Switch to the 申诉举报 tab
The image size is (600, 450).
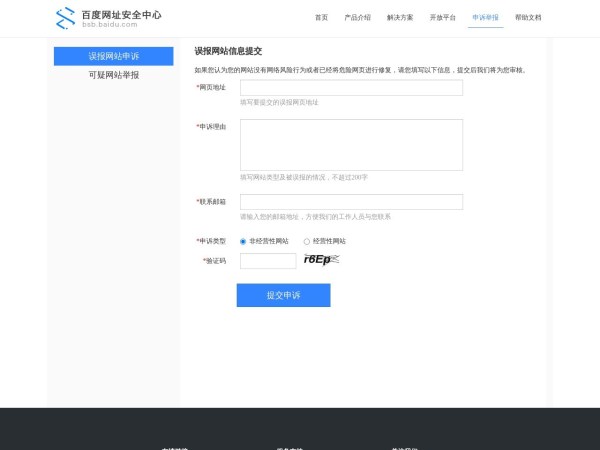tap(485, 18)
